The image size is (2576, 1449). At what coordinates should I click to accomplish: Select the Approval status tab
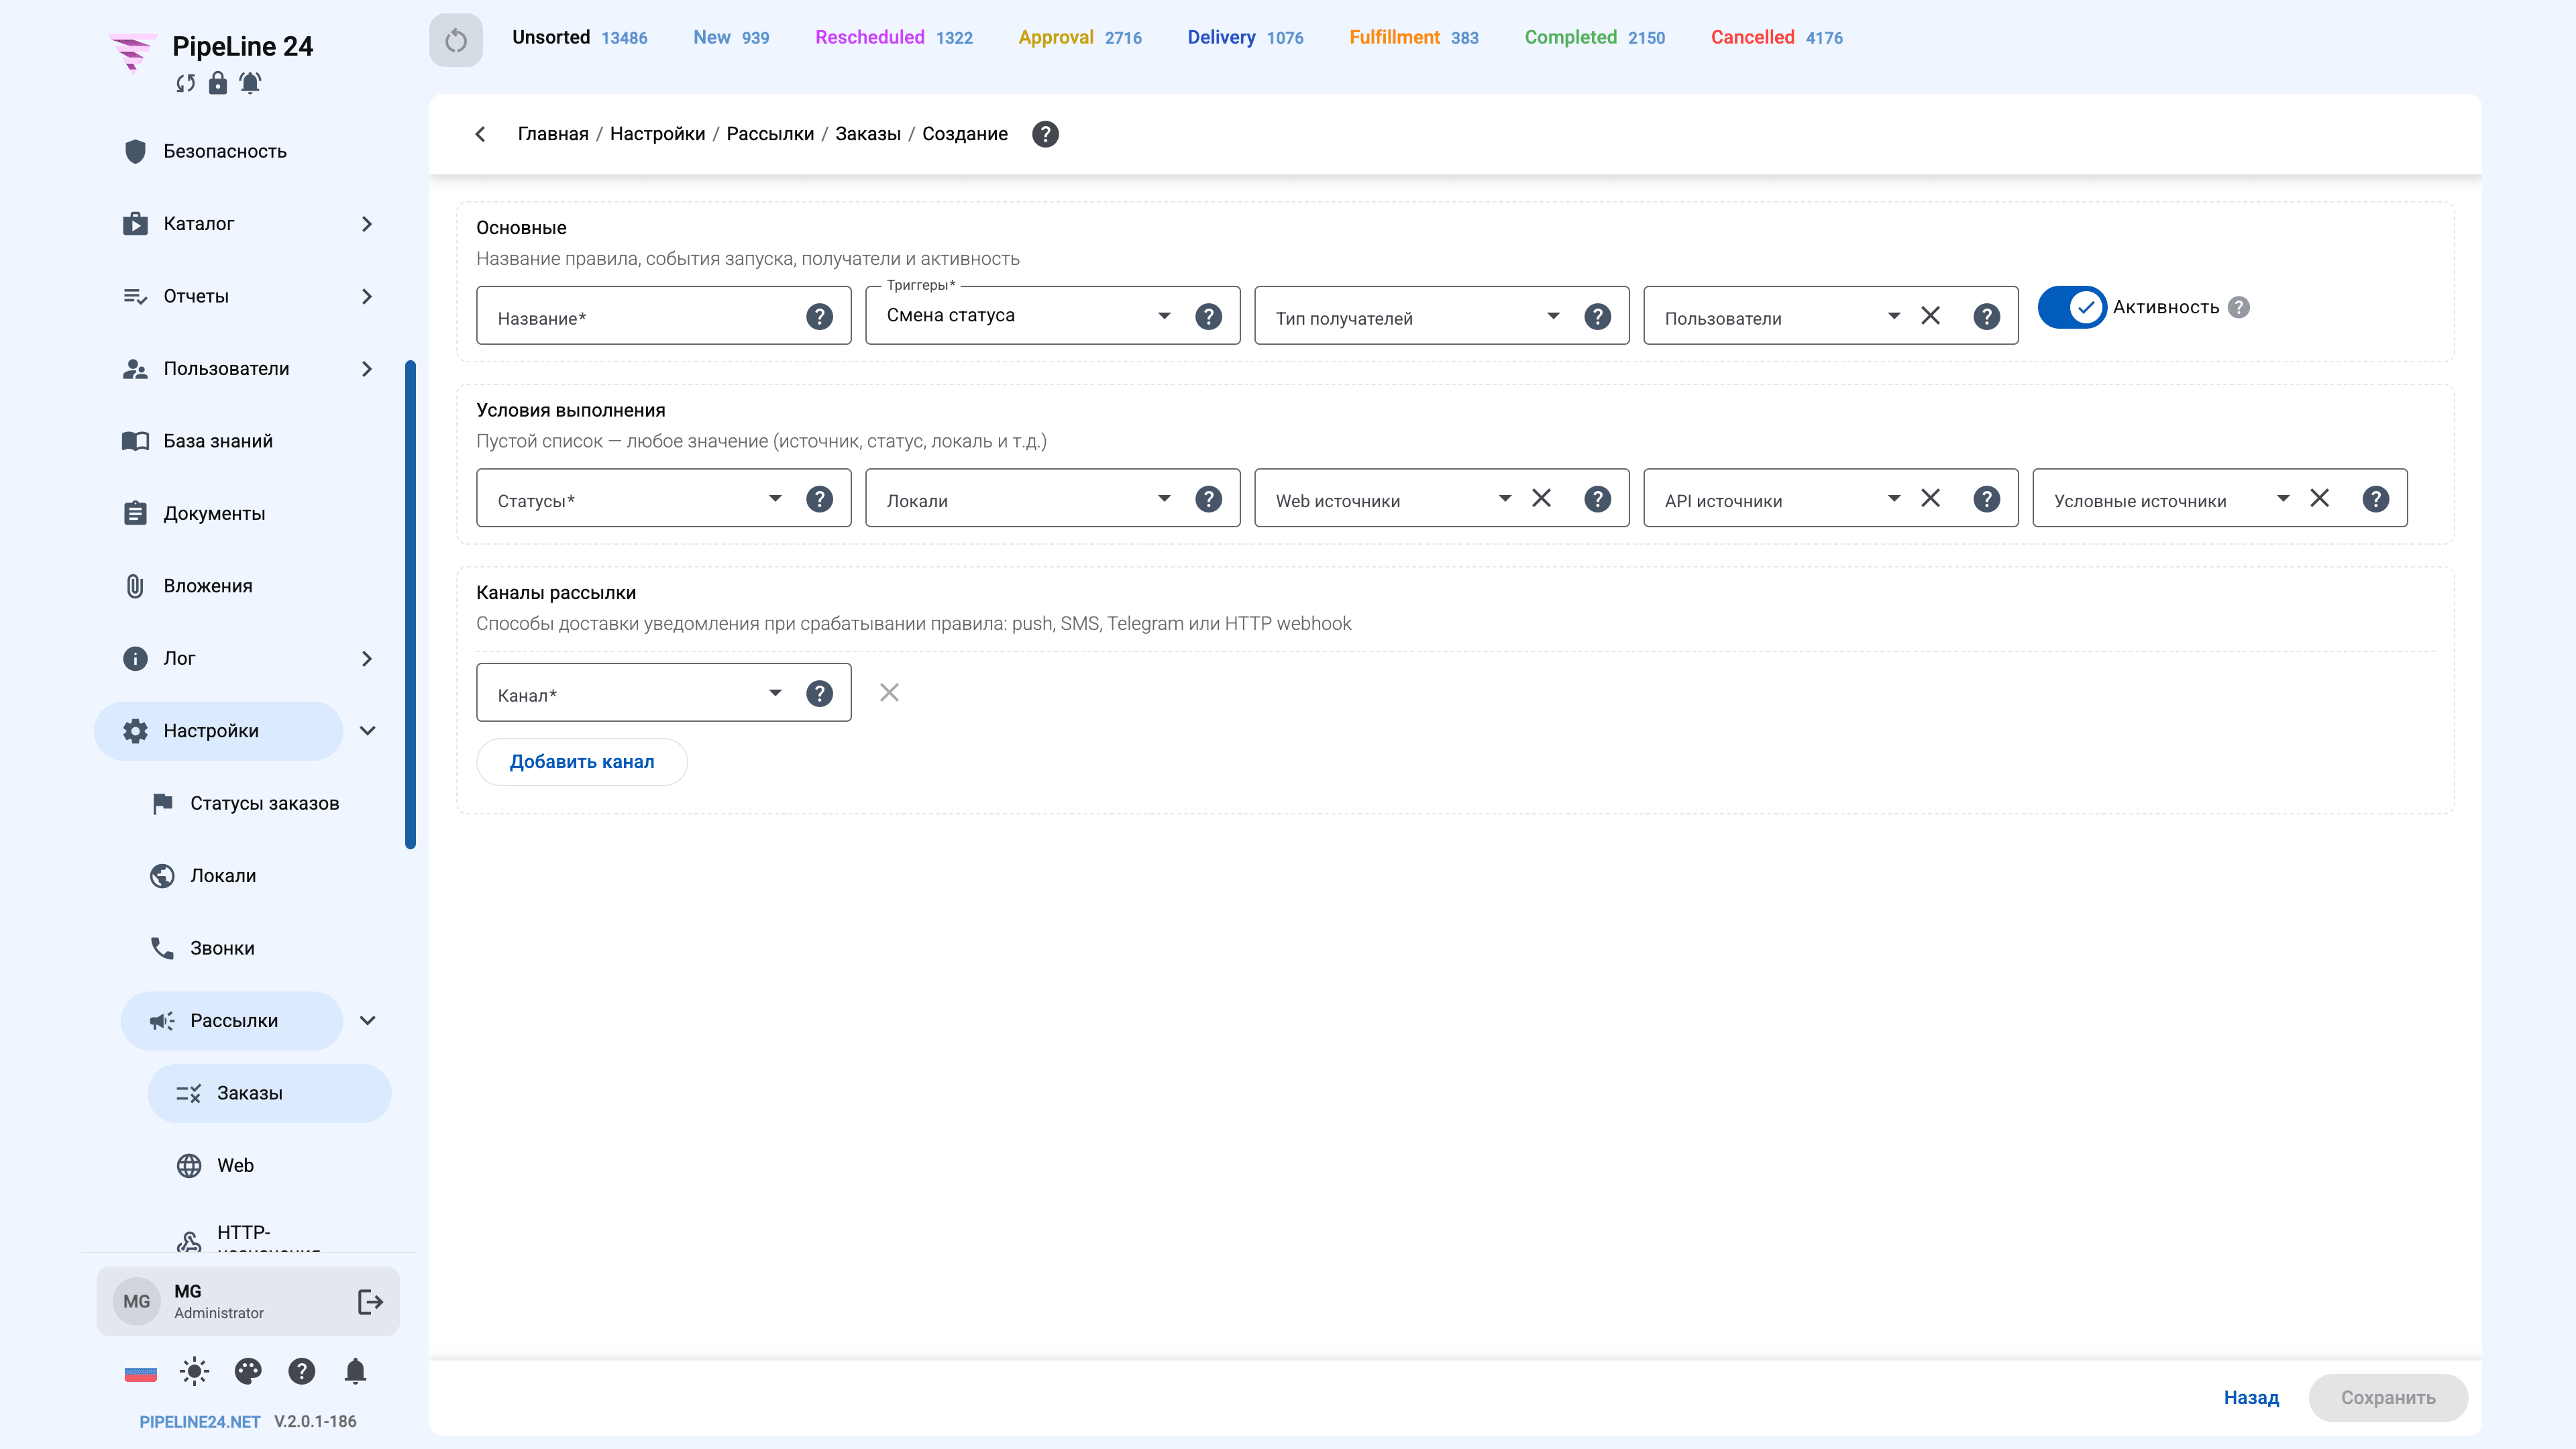(x=1079, y=37)
